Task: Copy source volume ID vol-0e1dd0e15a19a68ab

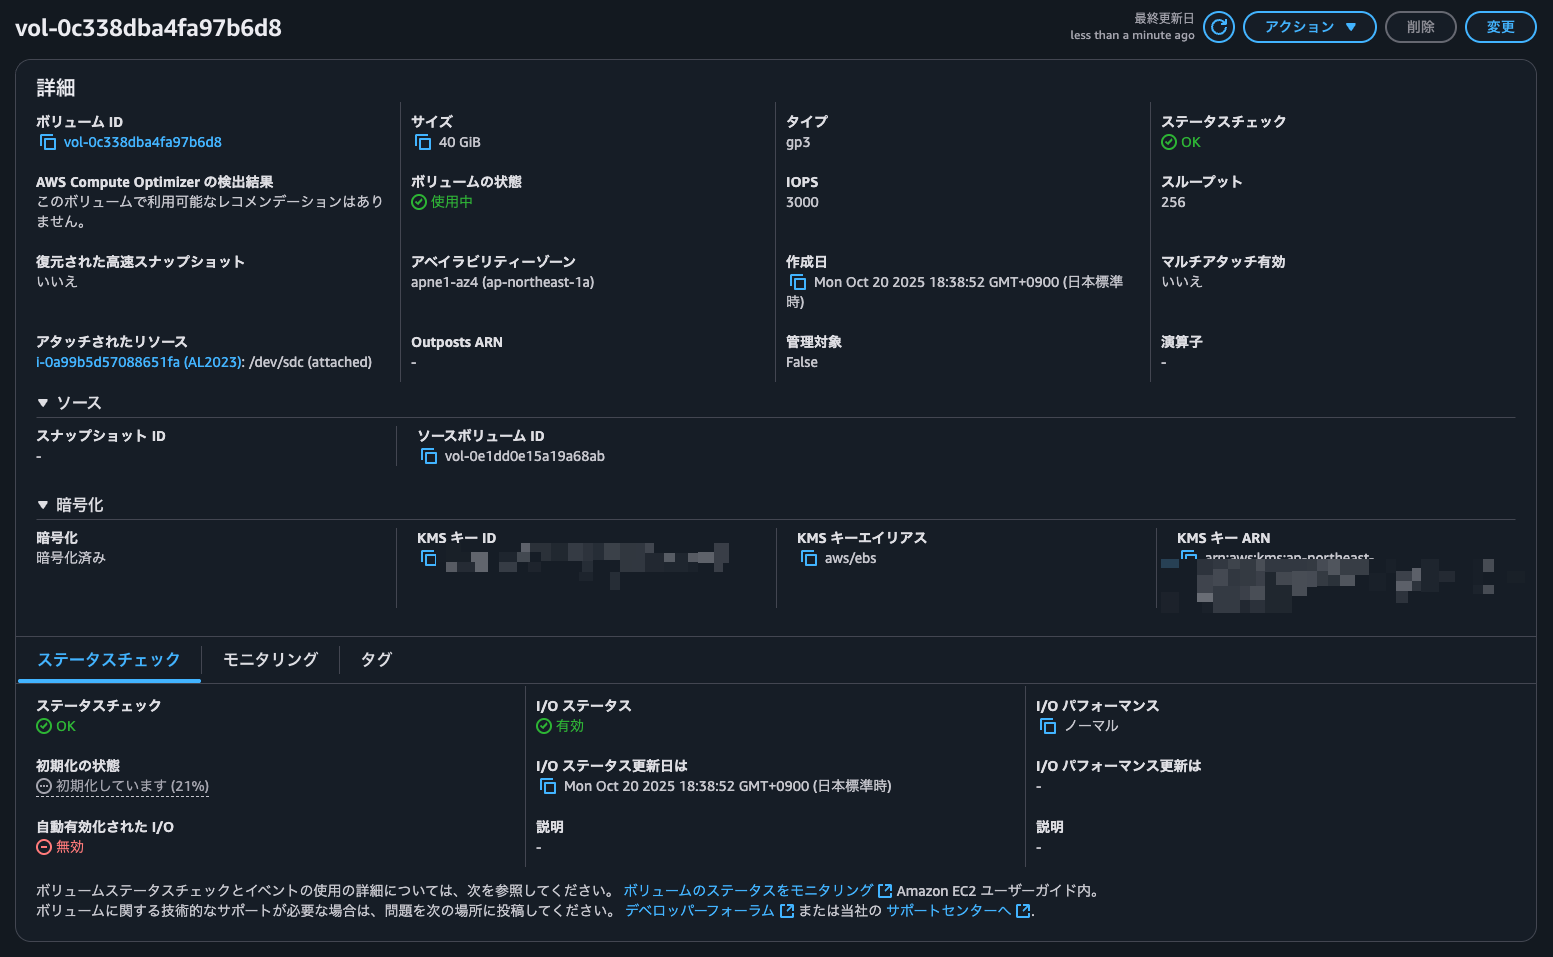Action: [x=429, y=456]
